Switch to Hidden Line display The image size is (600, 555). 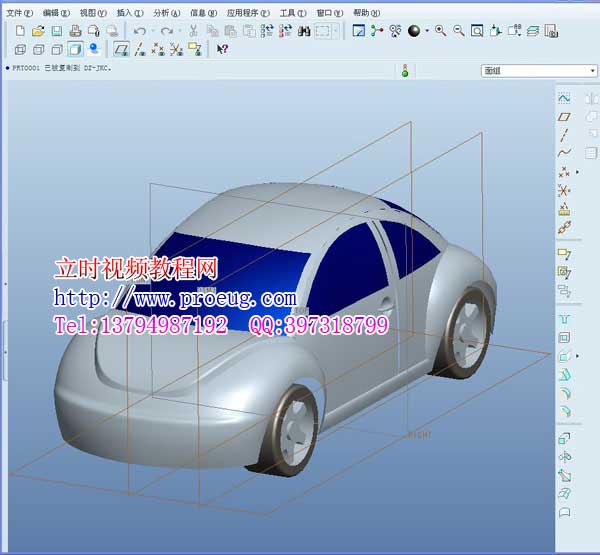click(39, 49)
